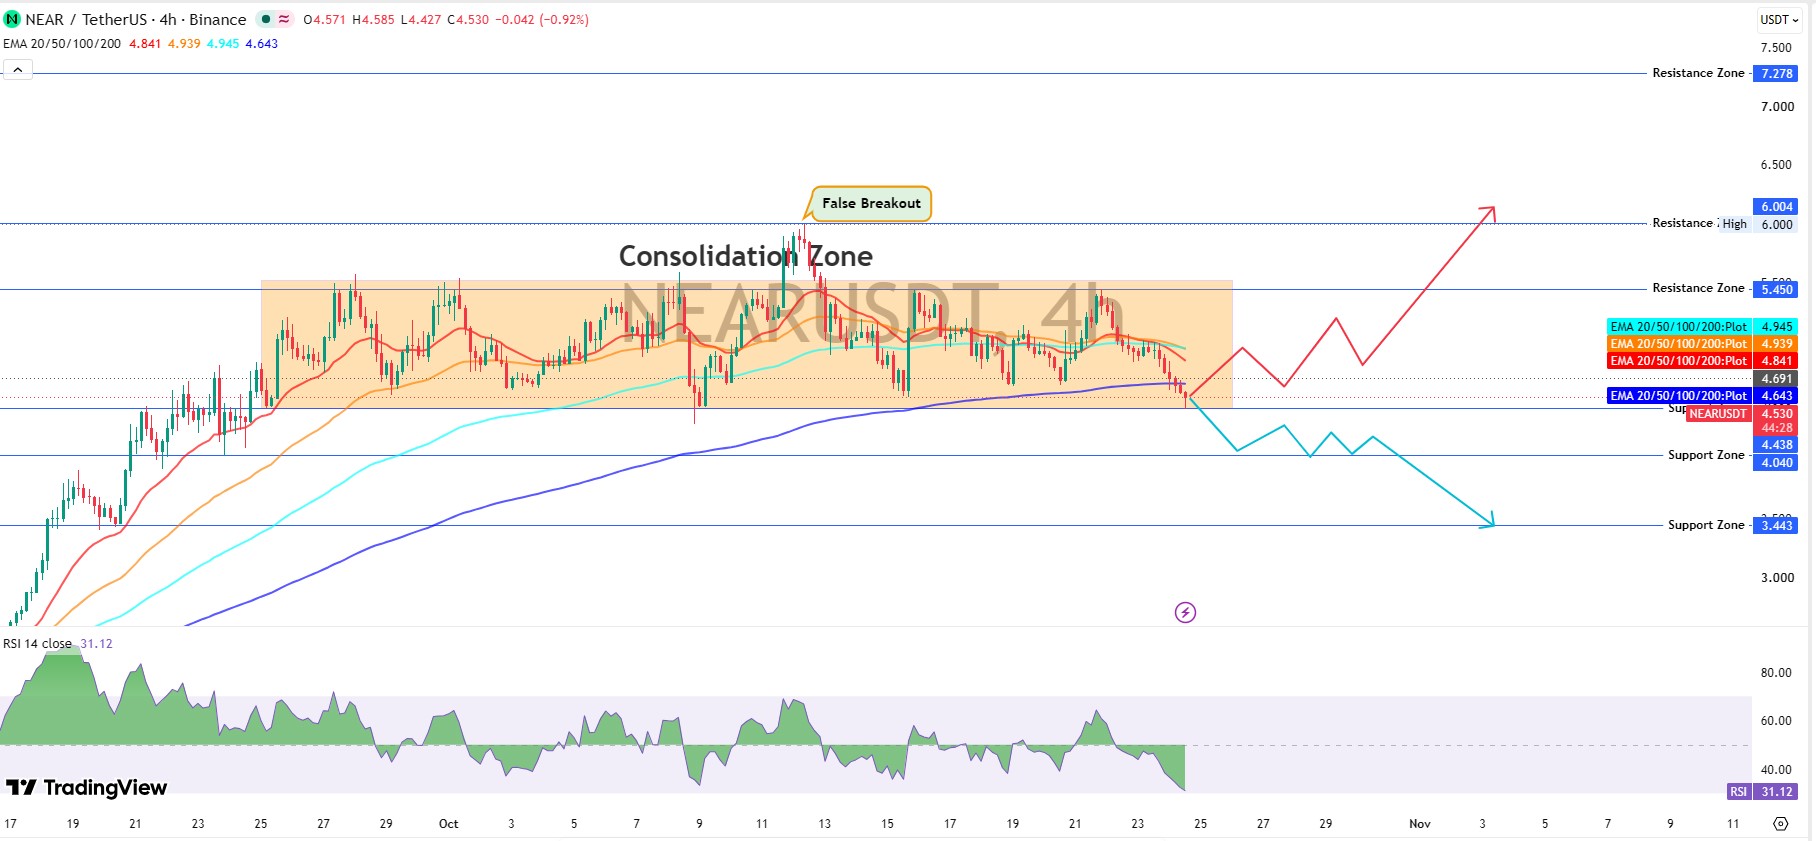This screenshot has height=841, width=1816.
Task: Click the 31.12 value in the RSI legend
Action: click(96, 644)
